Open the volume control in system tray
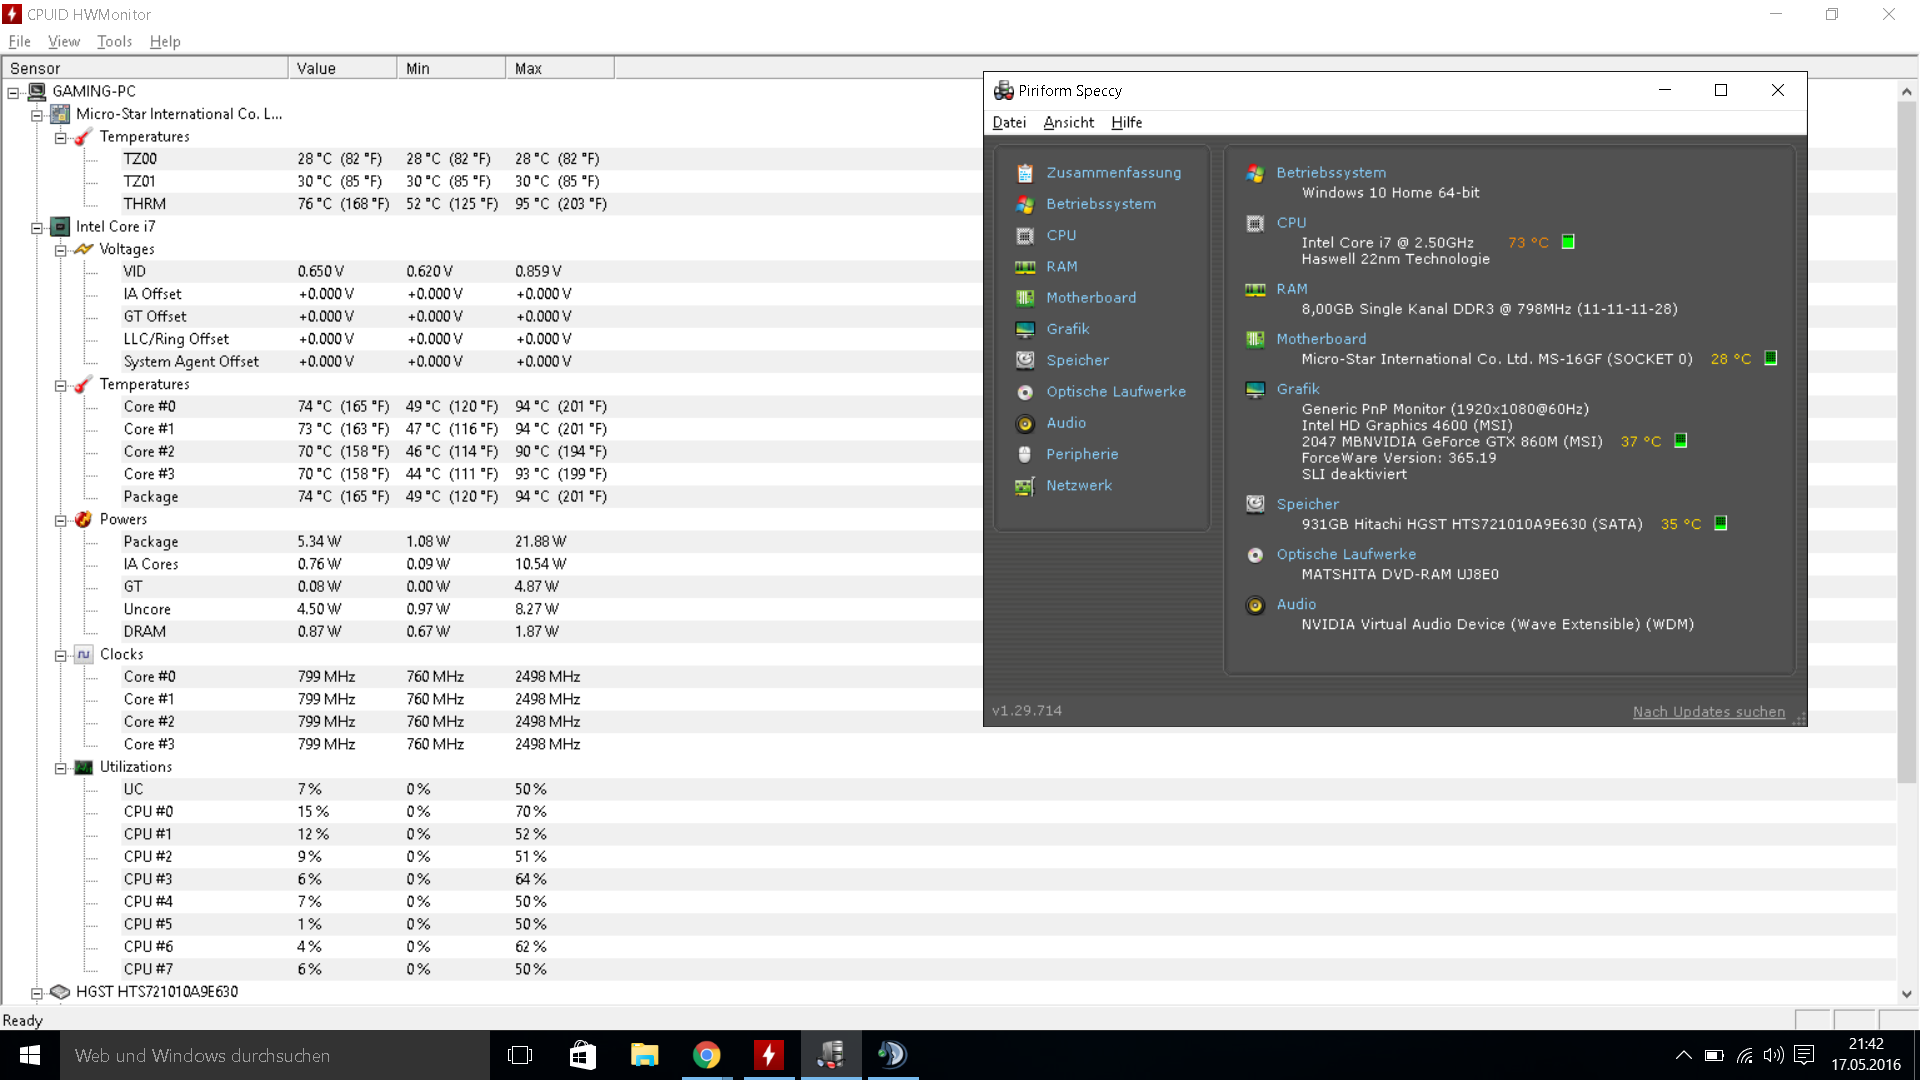This screenshot has width=1920, height=1080. (1774, 1055)
